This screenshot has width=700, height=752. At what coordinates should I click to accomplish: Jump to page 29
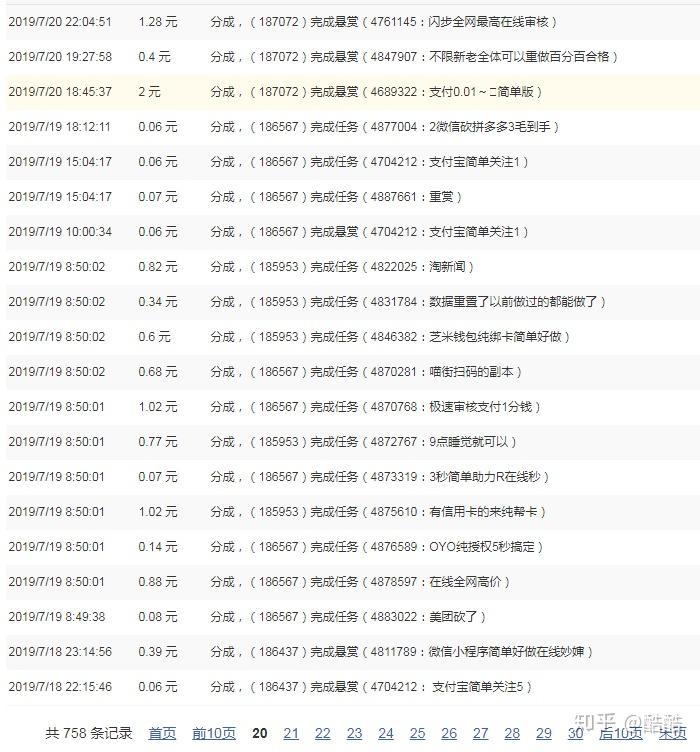[544, 733]
